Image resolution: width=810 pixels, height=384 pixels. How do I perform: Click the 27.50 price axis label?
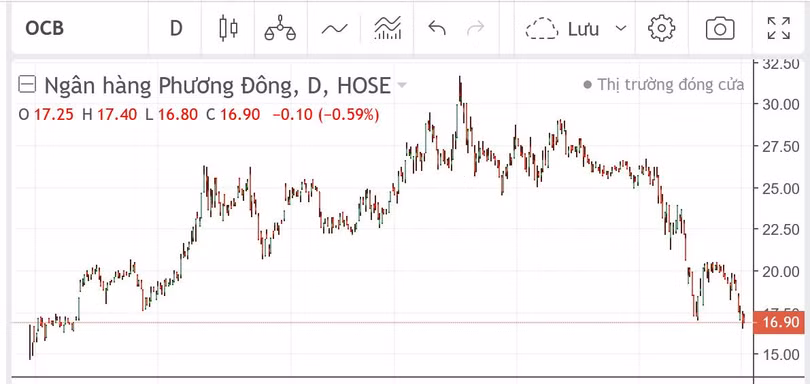pyautogui.click(x=782, y=147)
